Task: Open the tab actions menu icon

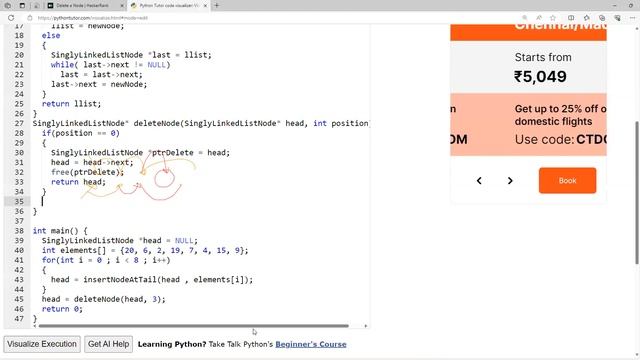Action: 22,6
